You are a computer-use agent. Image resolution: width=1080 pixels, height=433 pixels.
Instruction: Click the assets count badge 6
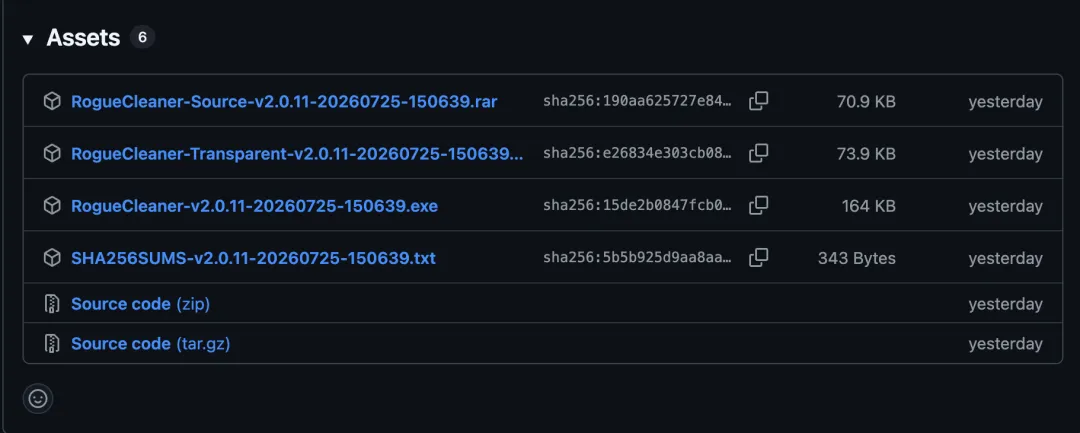(143, 37)
